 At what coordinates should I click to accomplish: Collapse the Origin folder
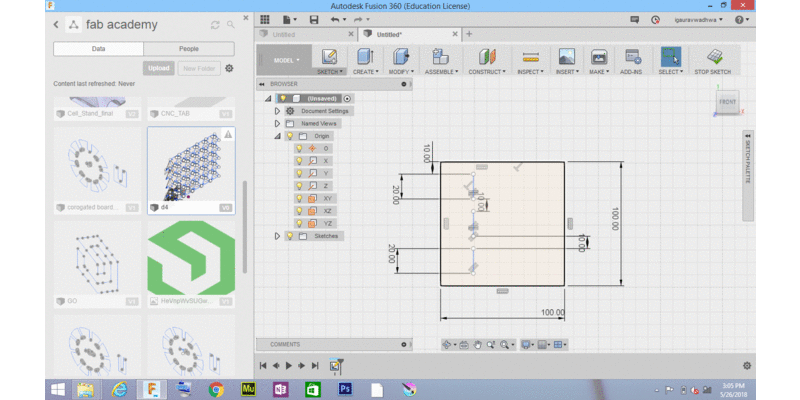point(277,136)
